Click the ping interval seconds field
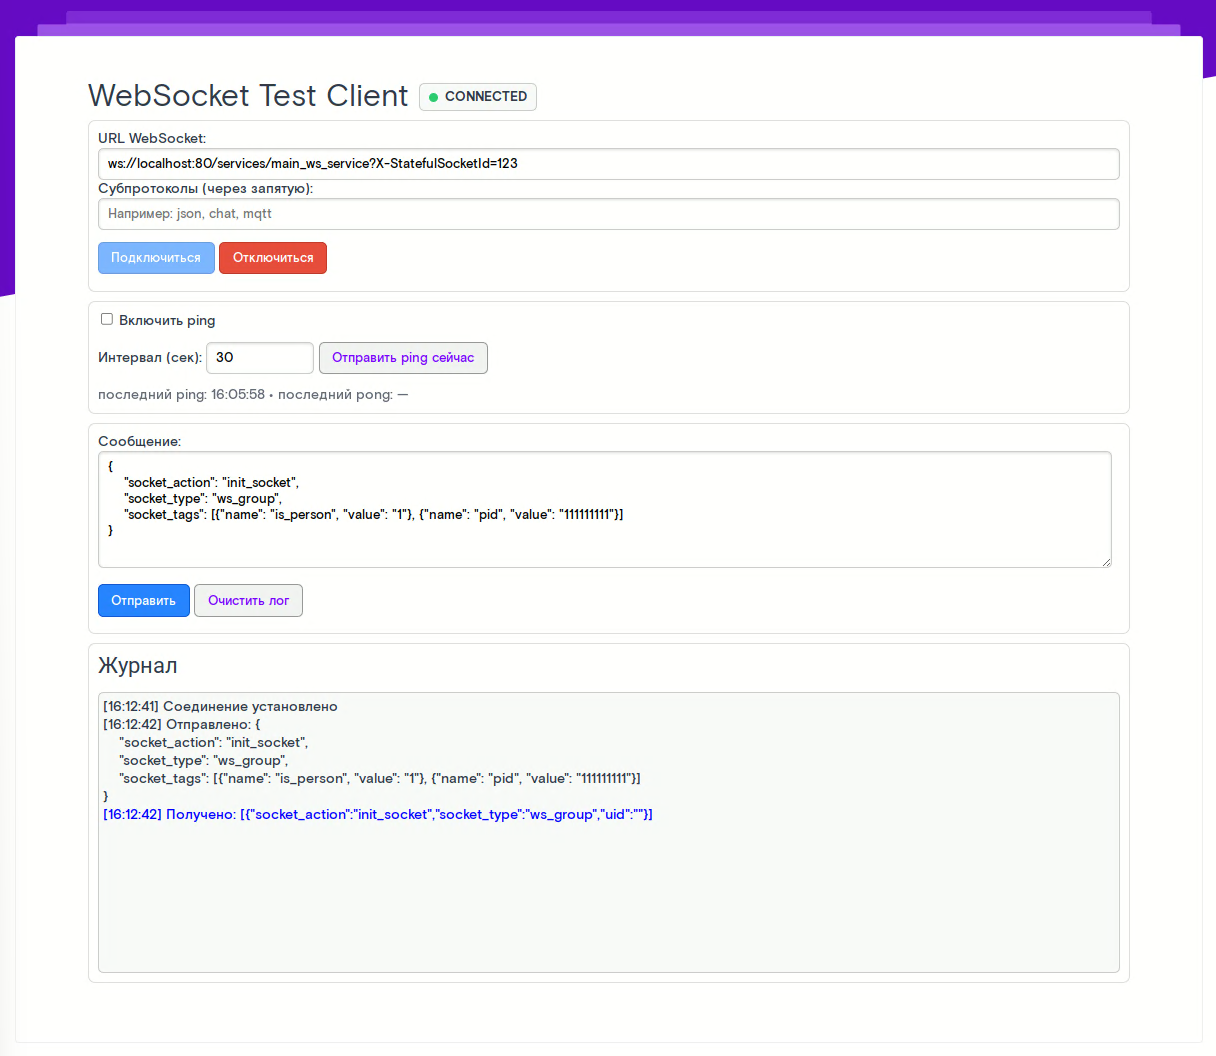Screen dimensions: 1216x1056 click(260, 358)
